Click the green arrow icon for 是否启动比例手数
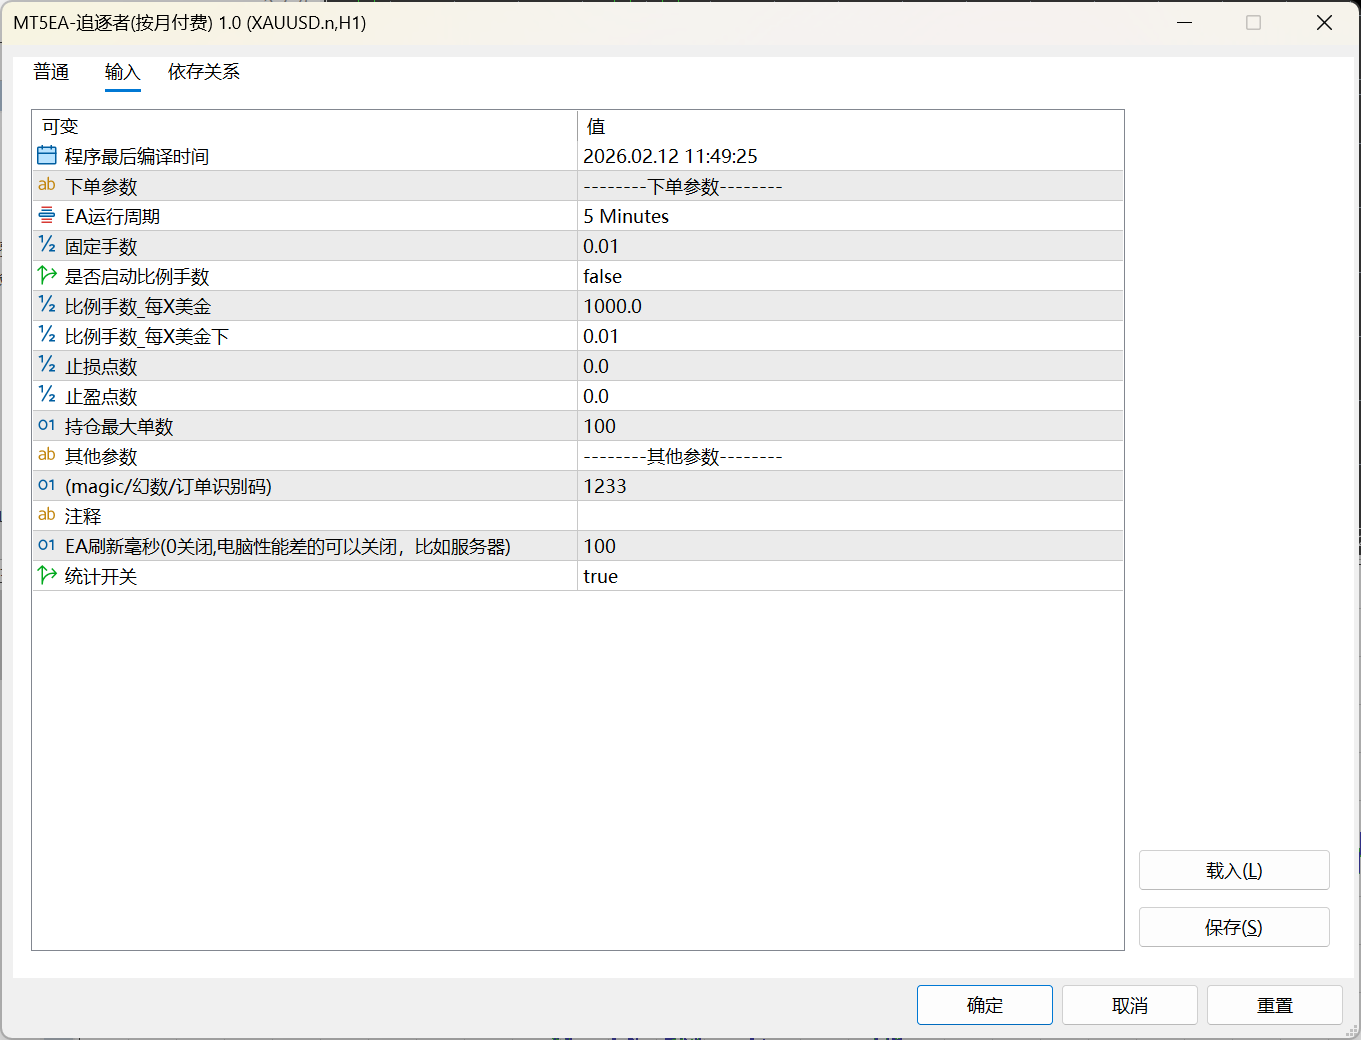1361x1040 pixels. (46, 275)
